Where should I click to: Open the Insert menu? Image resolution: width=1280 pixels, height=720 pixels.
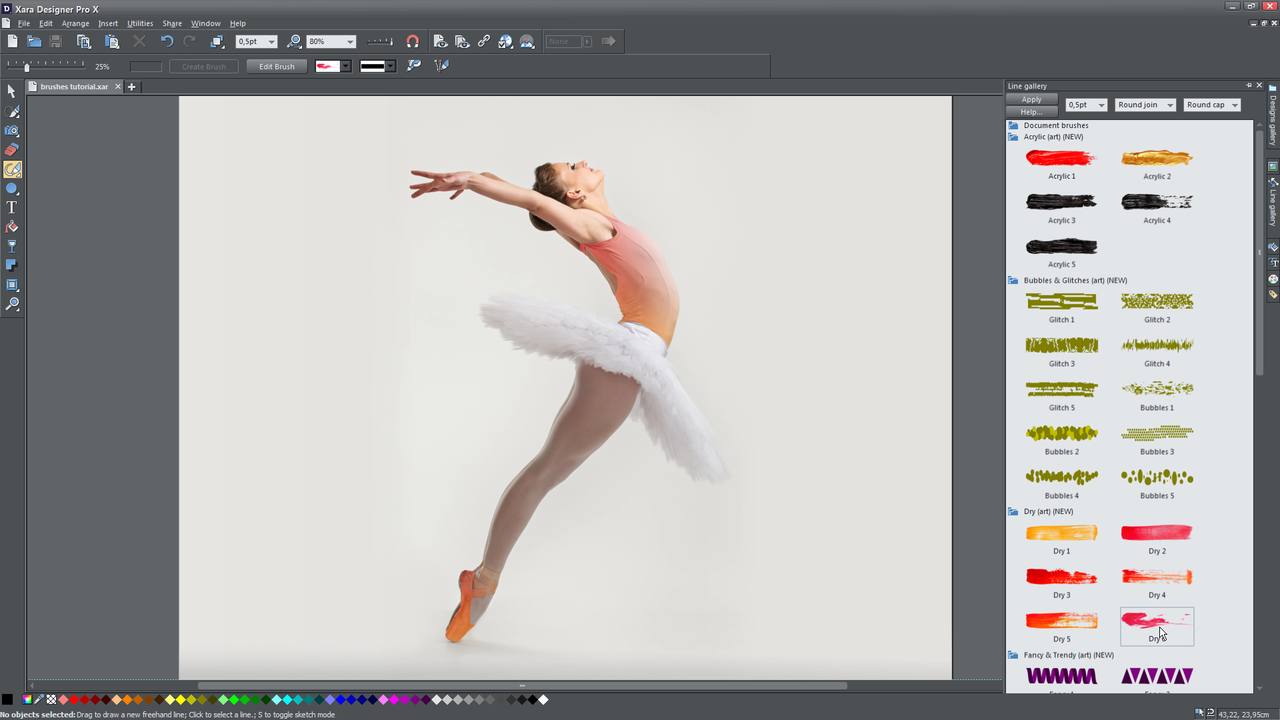pyautogui.click(x=108, y=23)
